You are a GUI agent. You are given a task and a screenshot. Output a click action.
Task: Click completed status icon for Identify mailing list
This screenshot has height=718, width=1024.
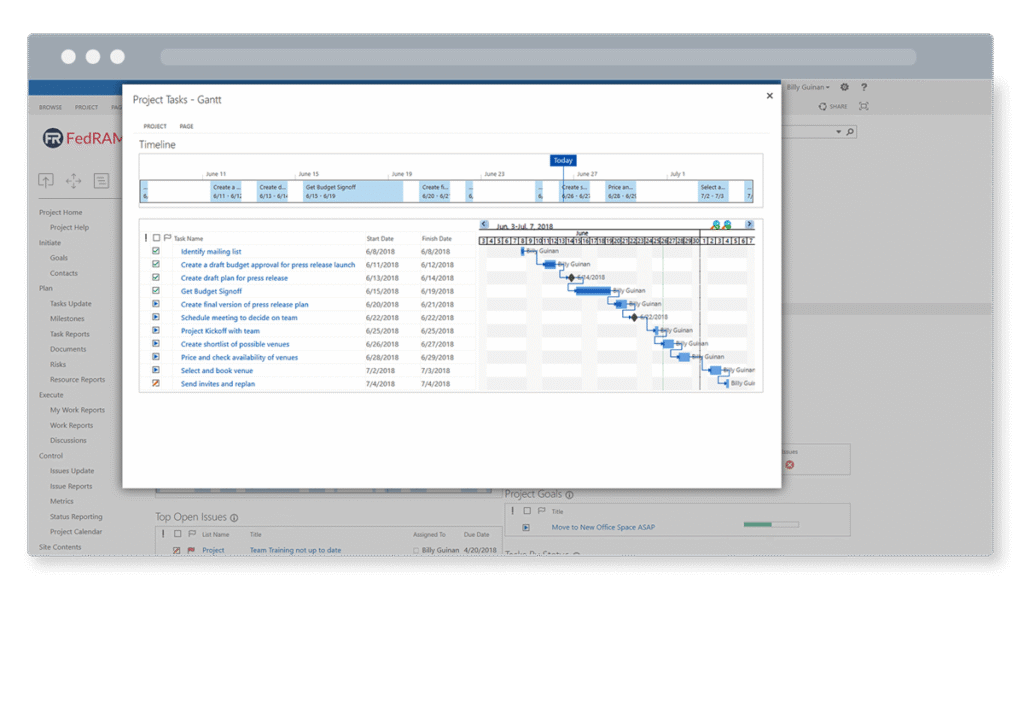tap(156, 252)
